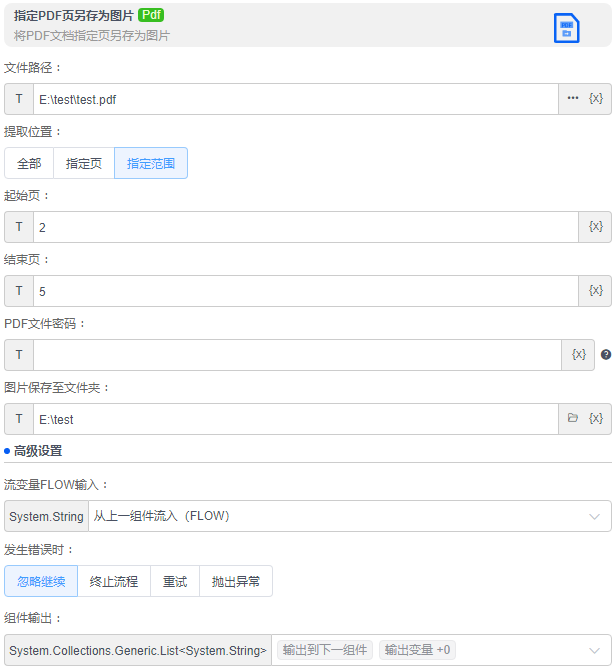Choose 抛出异常 on error
Screen dimensions: 616x669
click(x=236, y=581)
